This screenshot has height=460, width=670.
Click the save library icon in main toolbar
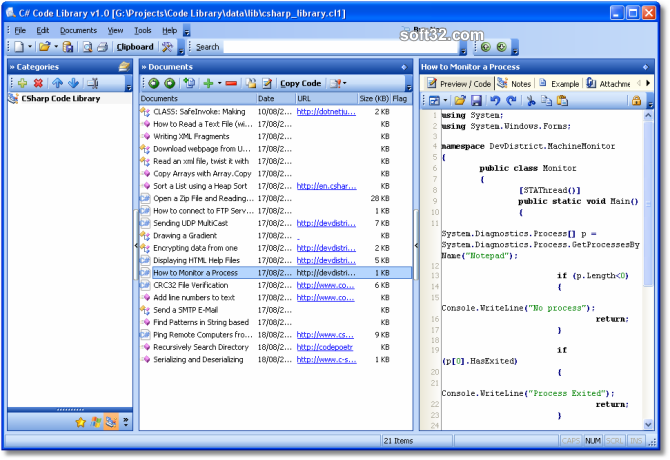point(68,47)
